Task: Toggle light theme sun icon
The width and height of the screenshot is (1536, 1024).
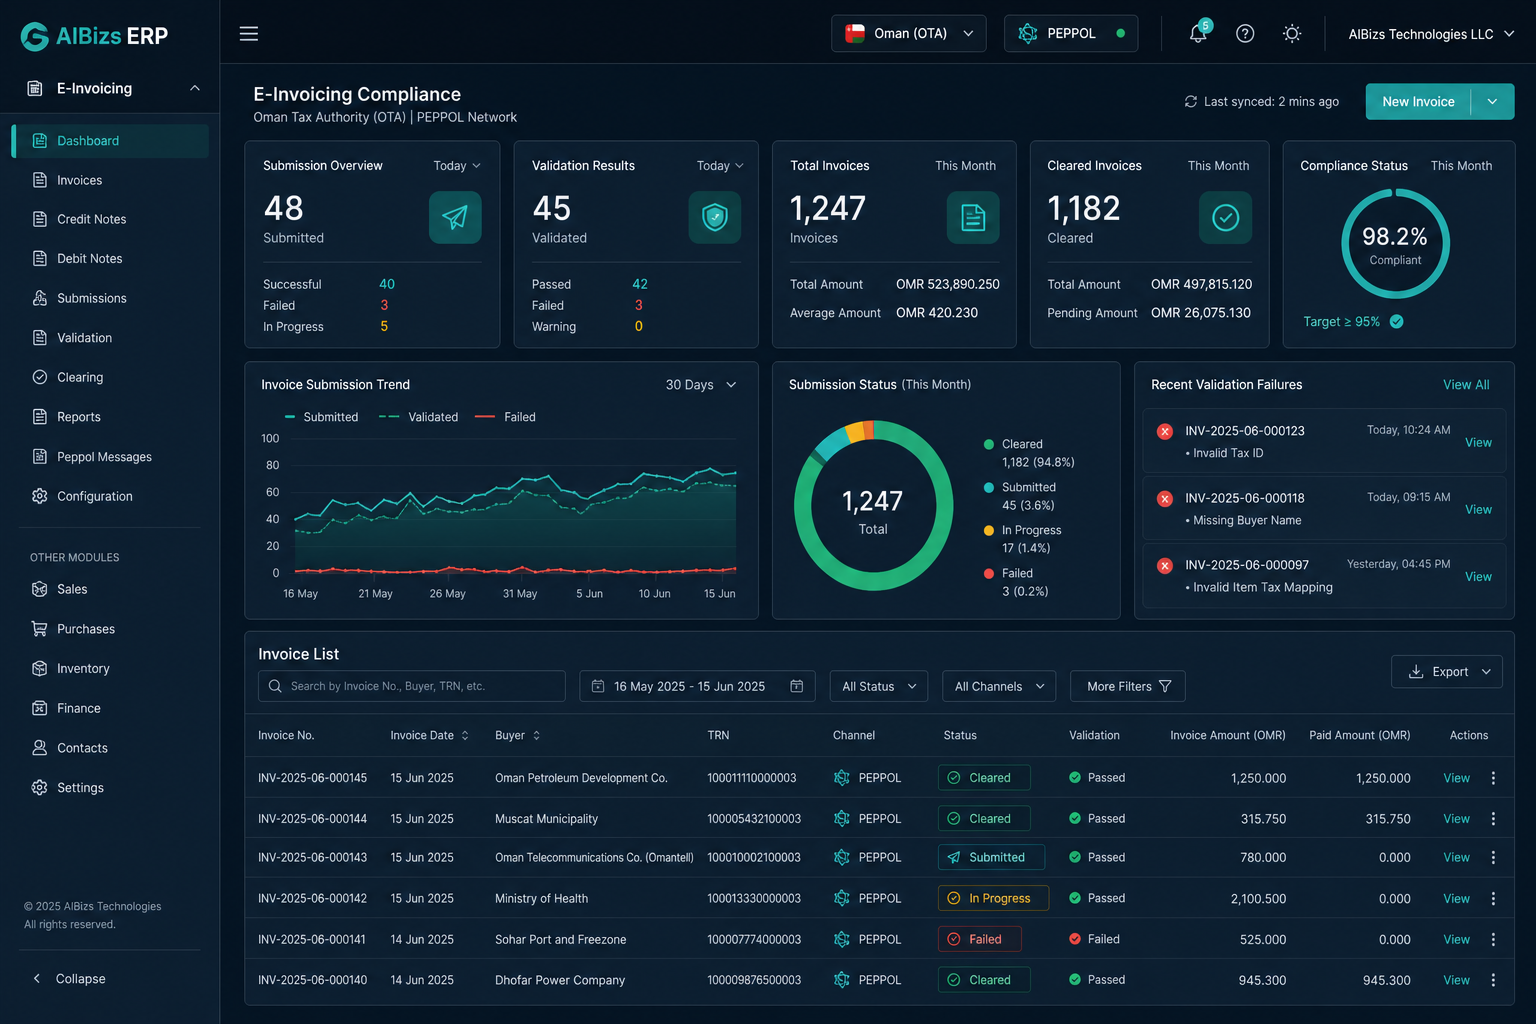Action: (1292, 34)
